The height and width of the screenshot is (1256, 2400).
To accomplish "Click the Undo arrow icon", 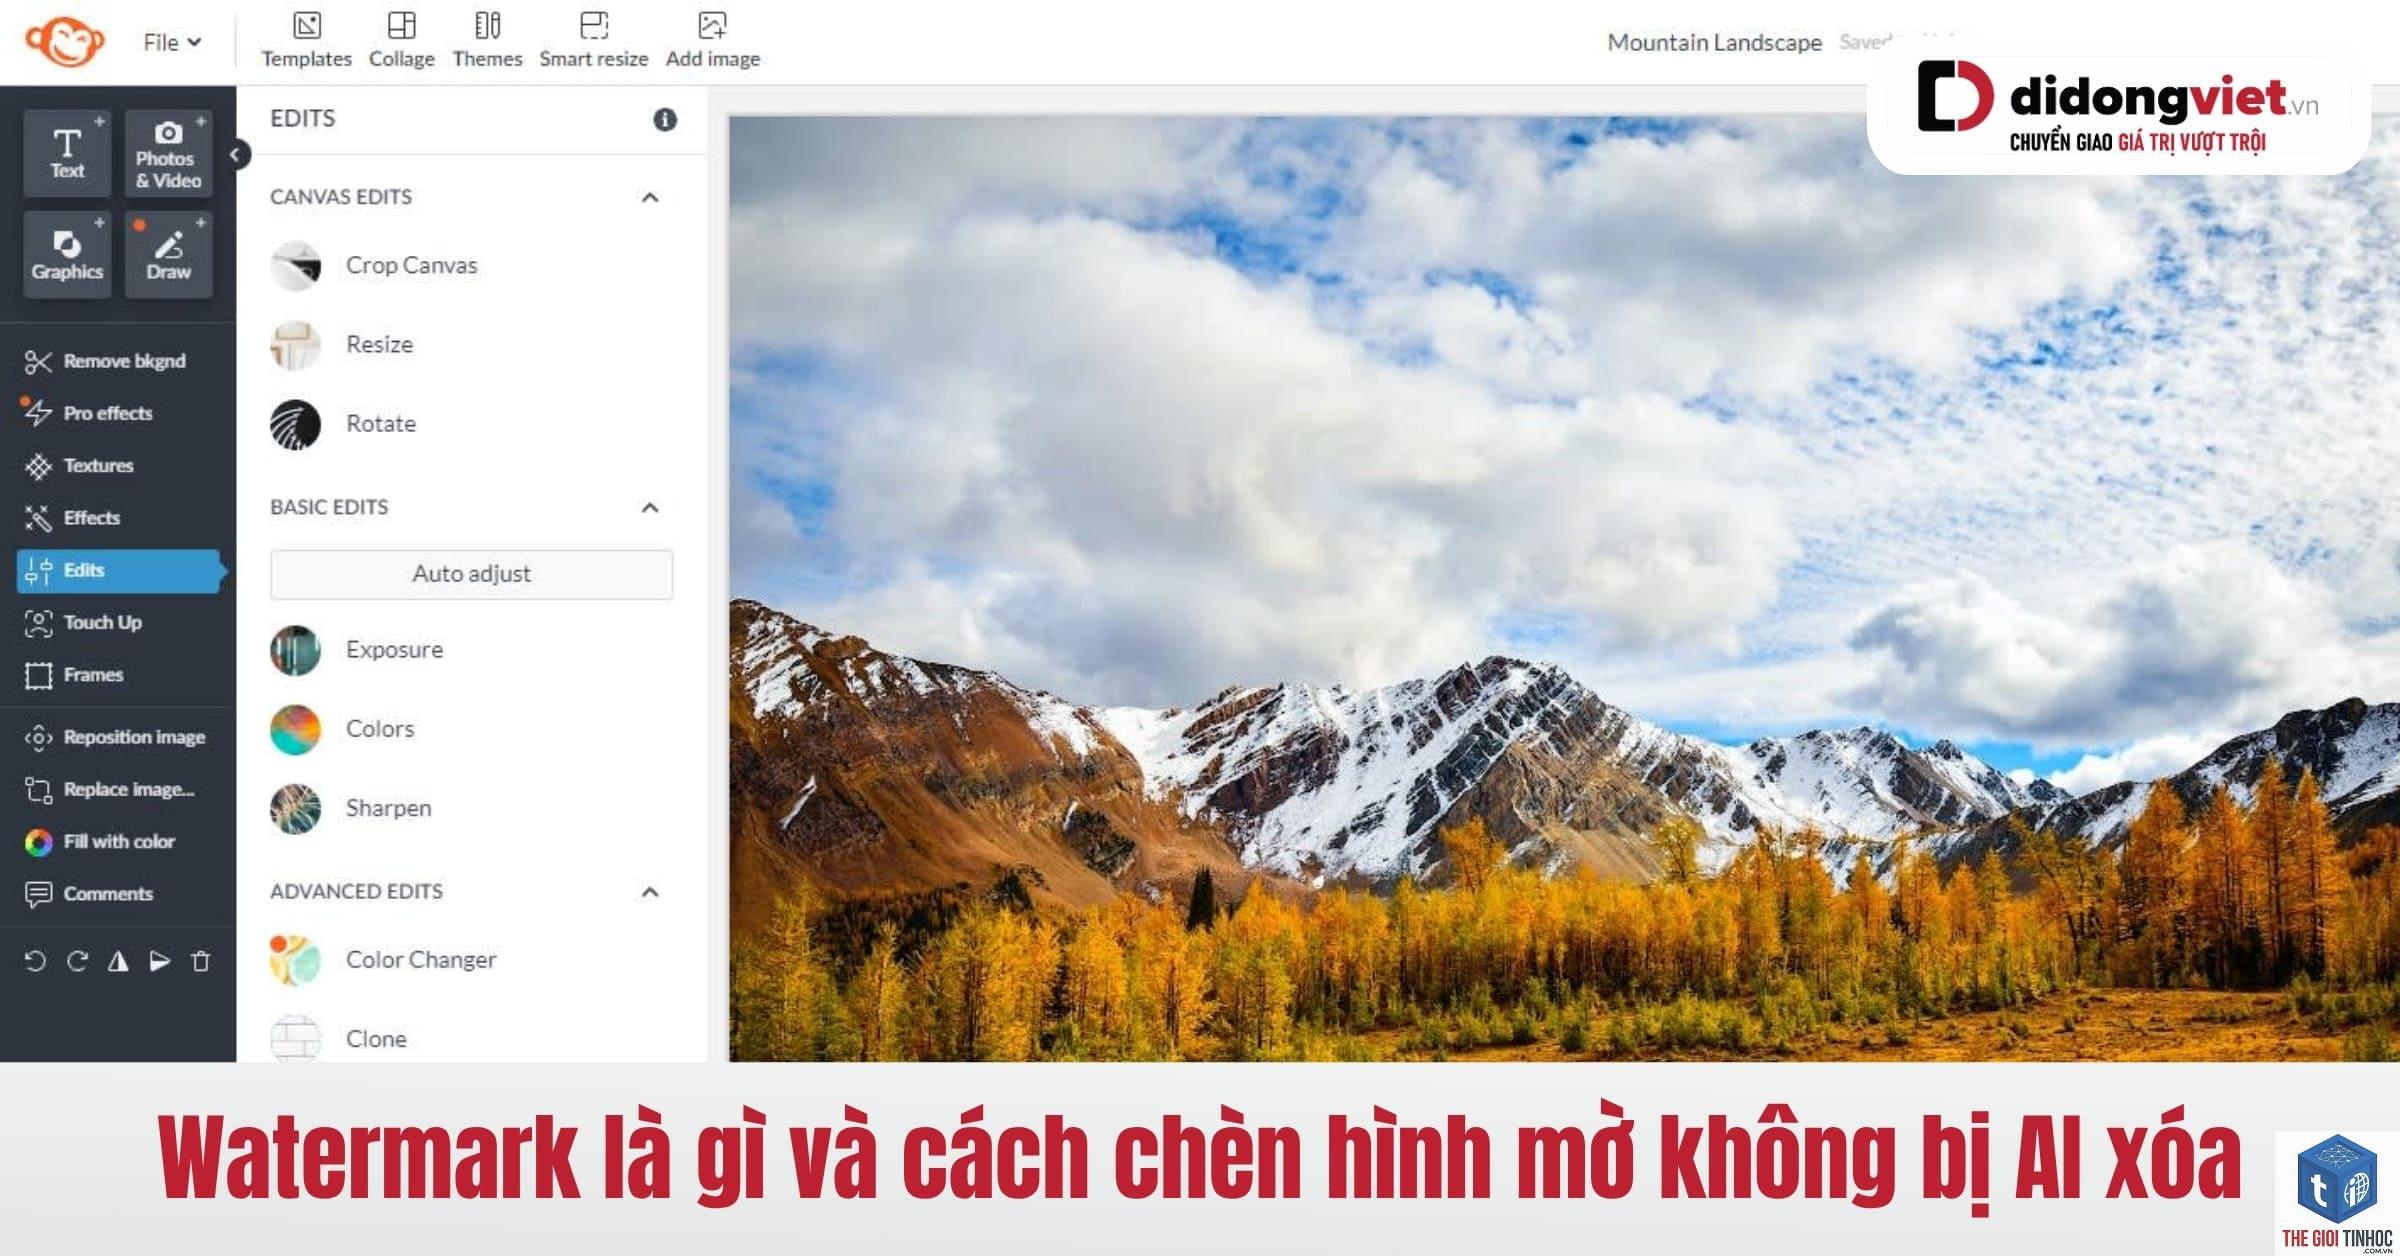I will tap(35, 961).
